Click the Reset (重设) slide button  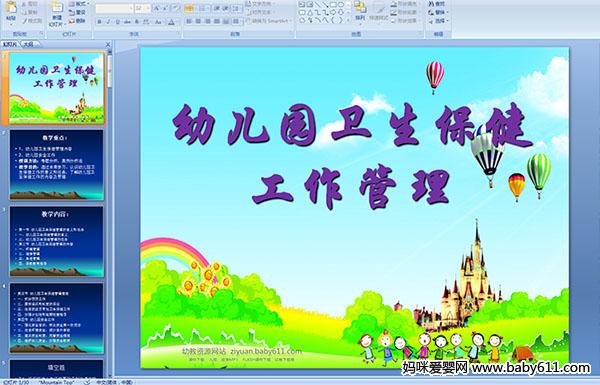[x=77, y=13]
